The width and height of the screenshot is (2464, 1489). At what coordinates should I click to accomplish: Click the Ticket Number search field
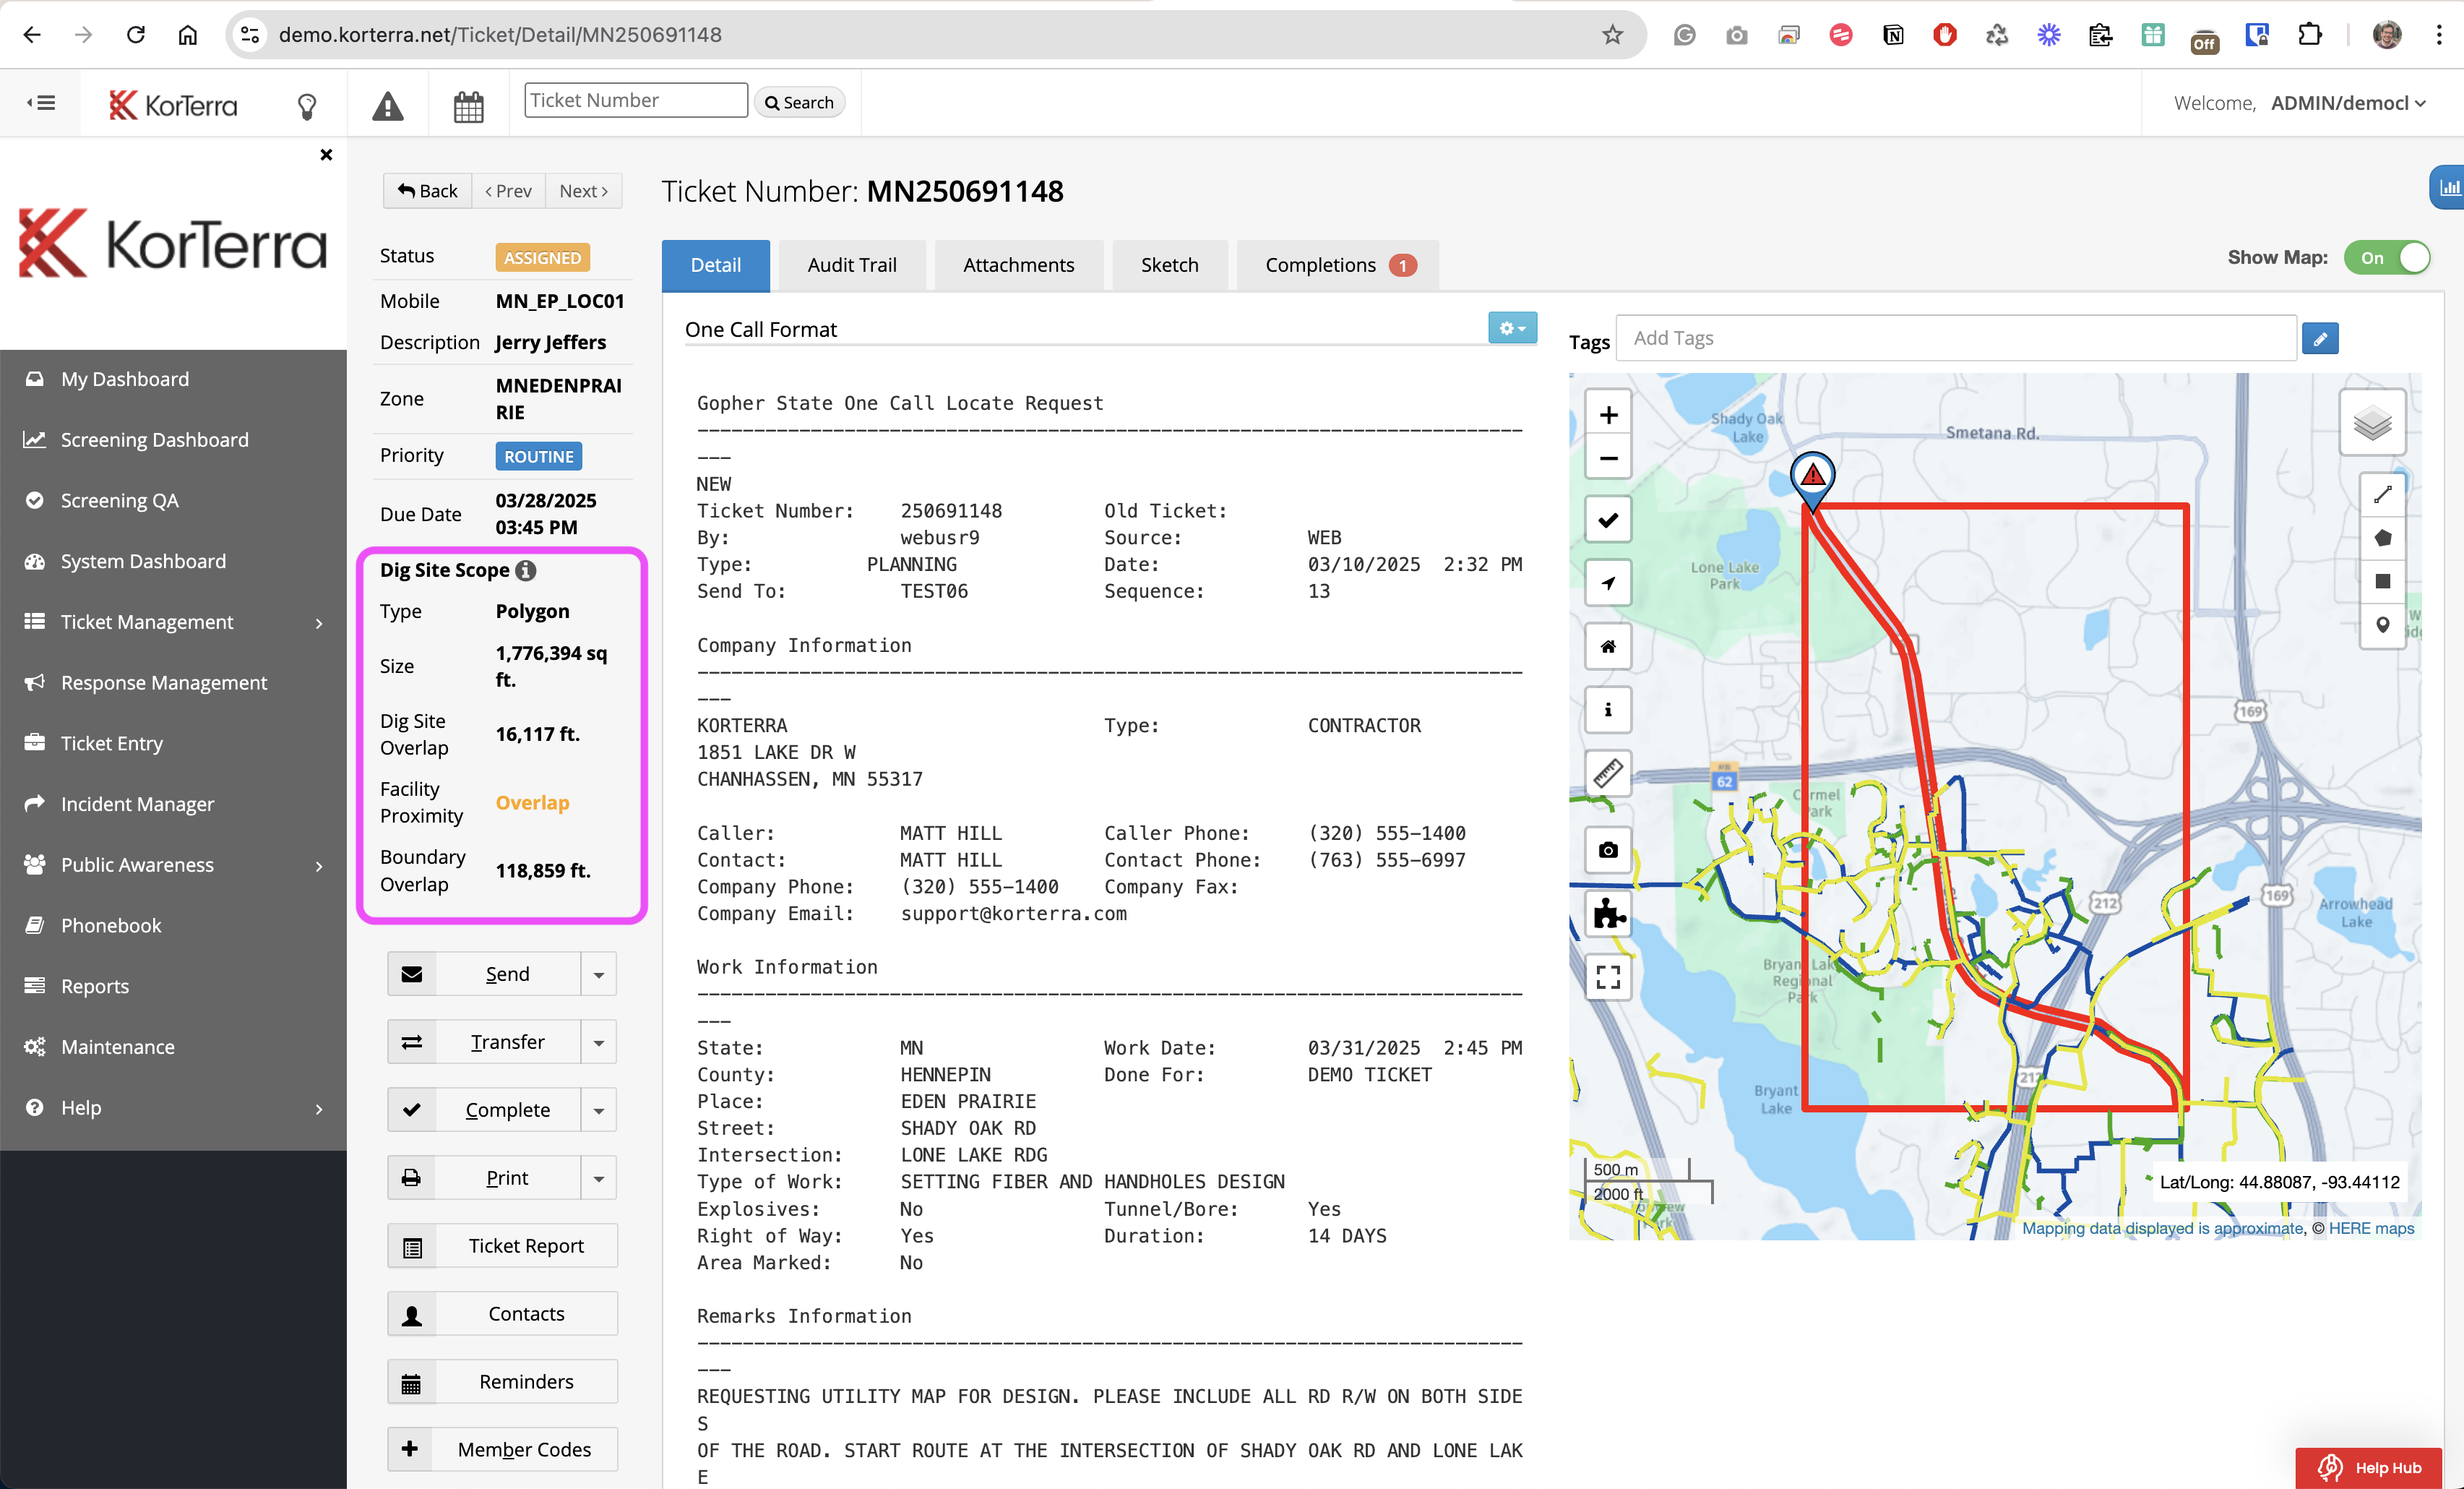636,100
